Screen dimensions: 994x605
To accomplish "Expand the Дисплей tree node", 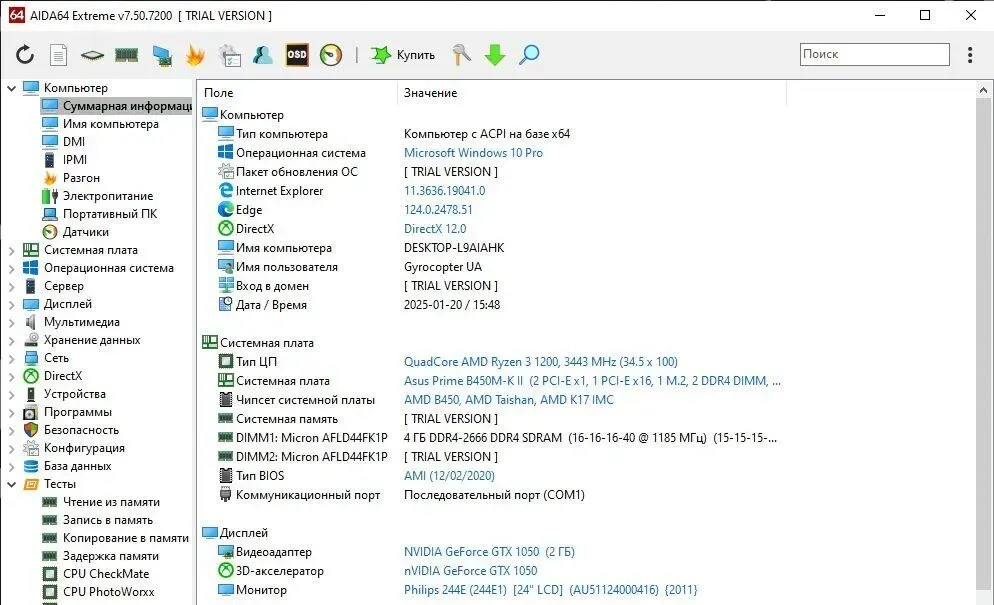I will (12, 304).
